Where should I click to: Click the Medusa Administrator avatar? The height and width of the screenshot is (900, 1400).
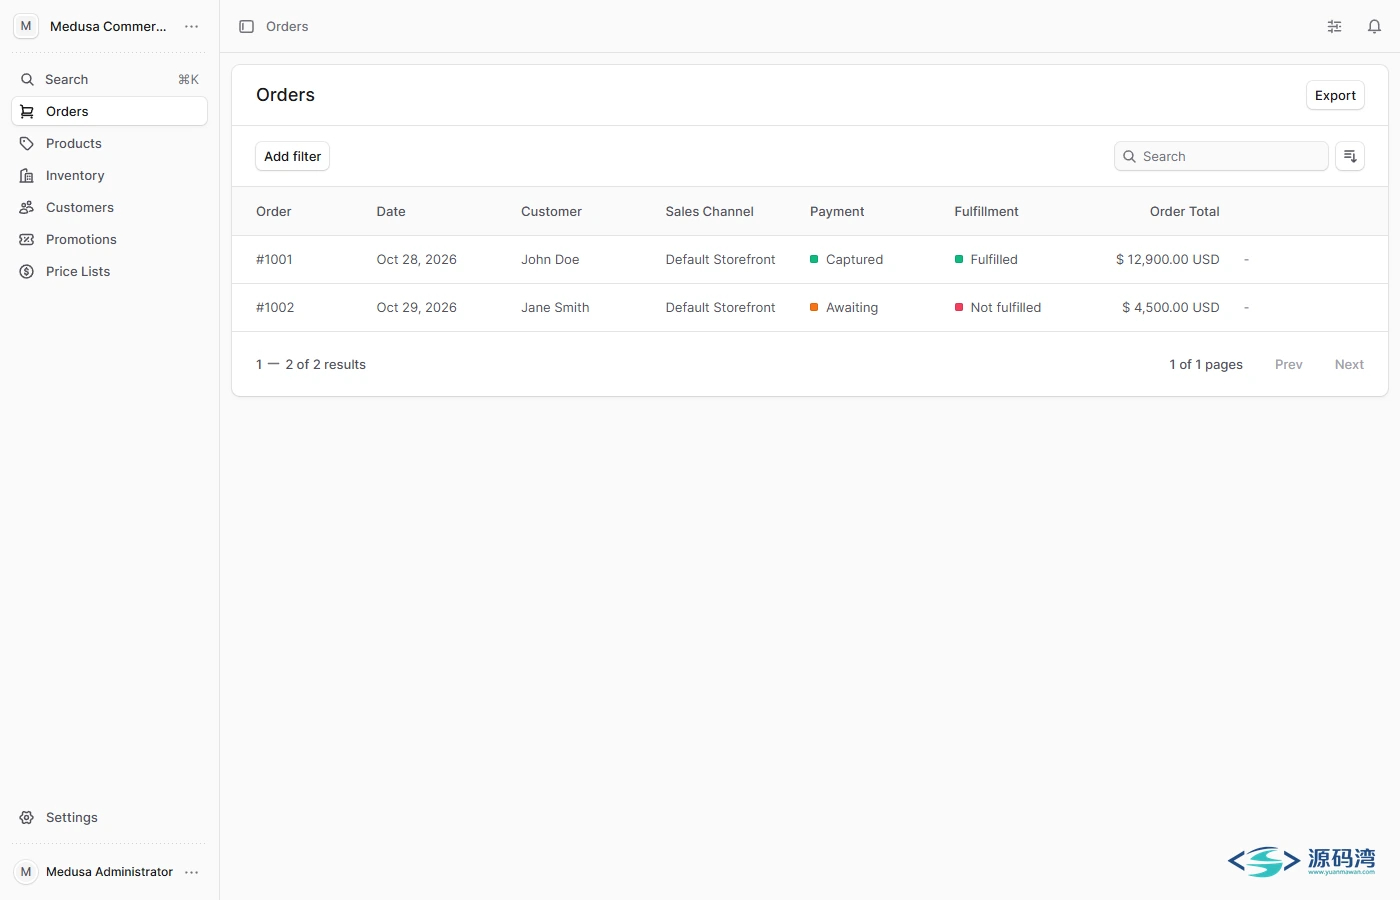(26, 872)
